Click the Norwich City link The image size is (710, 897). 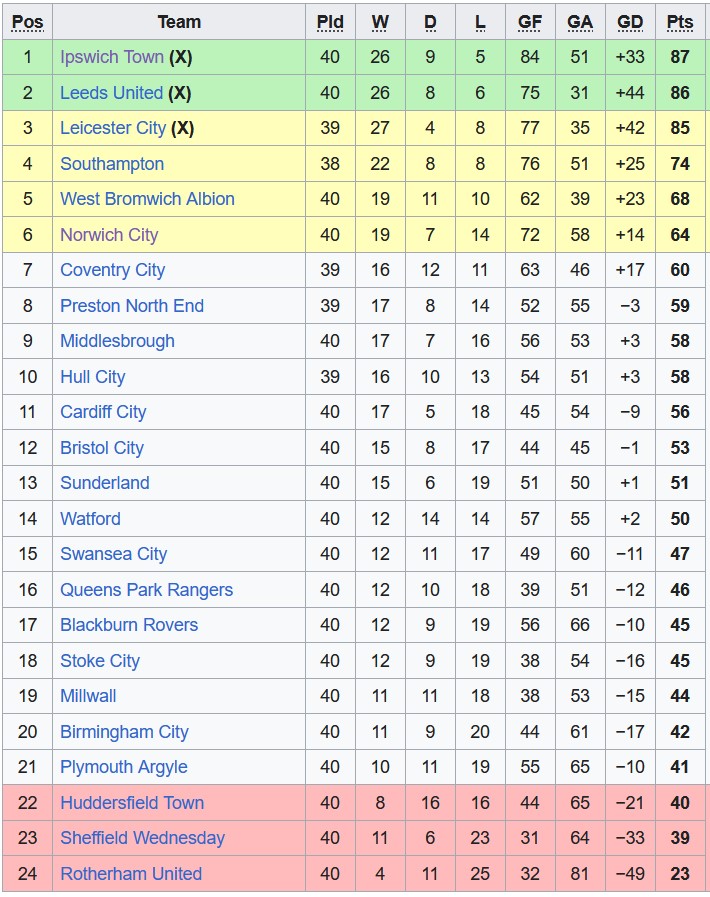point(109,235)
